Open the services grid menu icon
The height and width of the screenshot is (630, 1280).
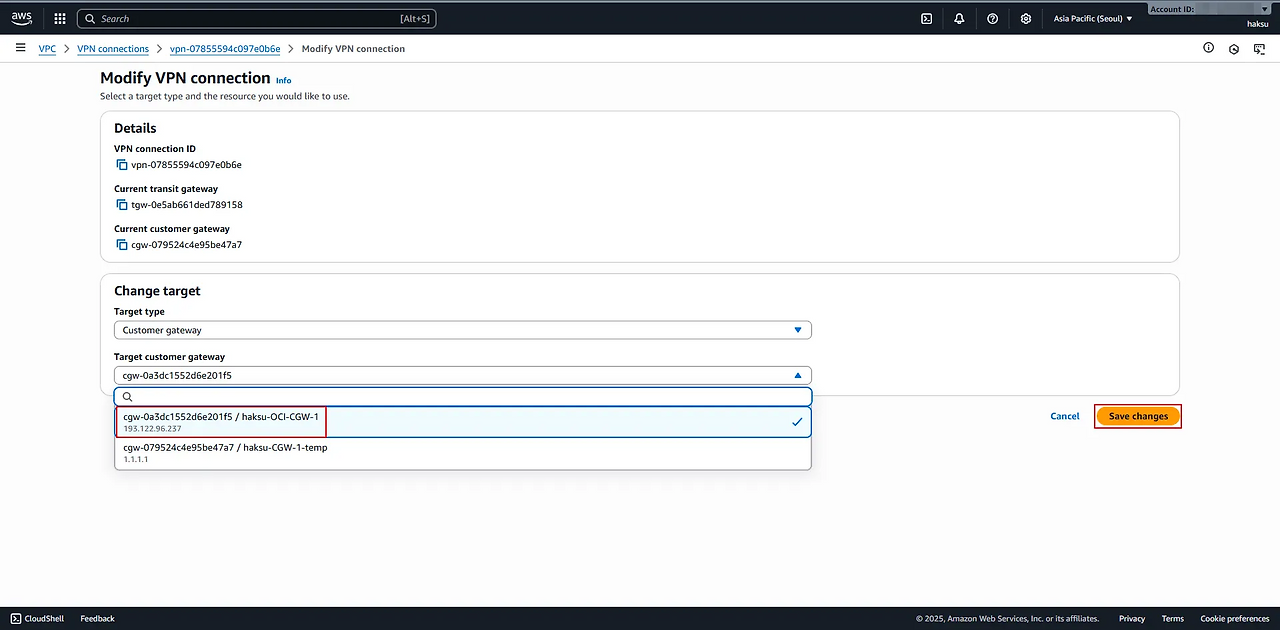click(60, 18)
